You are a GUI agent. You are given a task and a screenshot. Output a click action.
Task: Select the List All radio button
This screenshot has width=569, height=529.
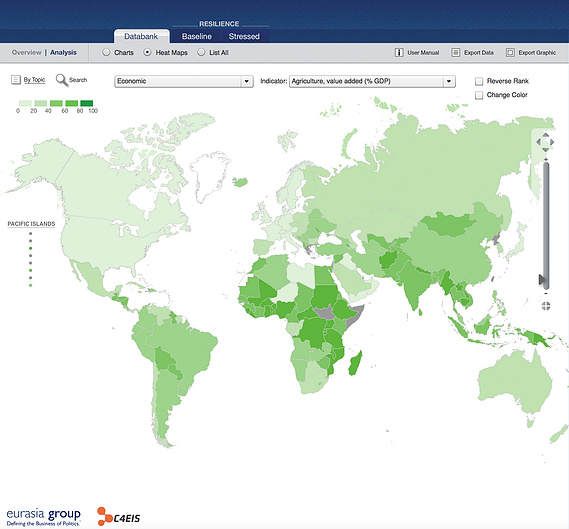pyautogui.click(x=201, y=52)
